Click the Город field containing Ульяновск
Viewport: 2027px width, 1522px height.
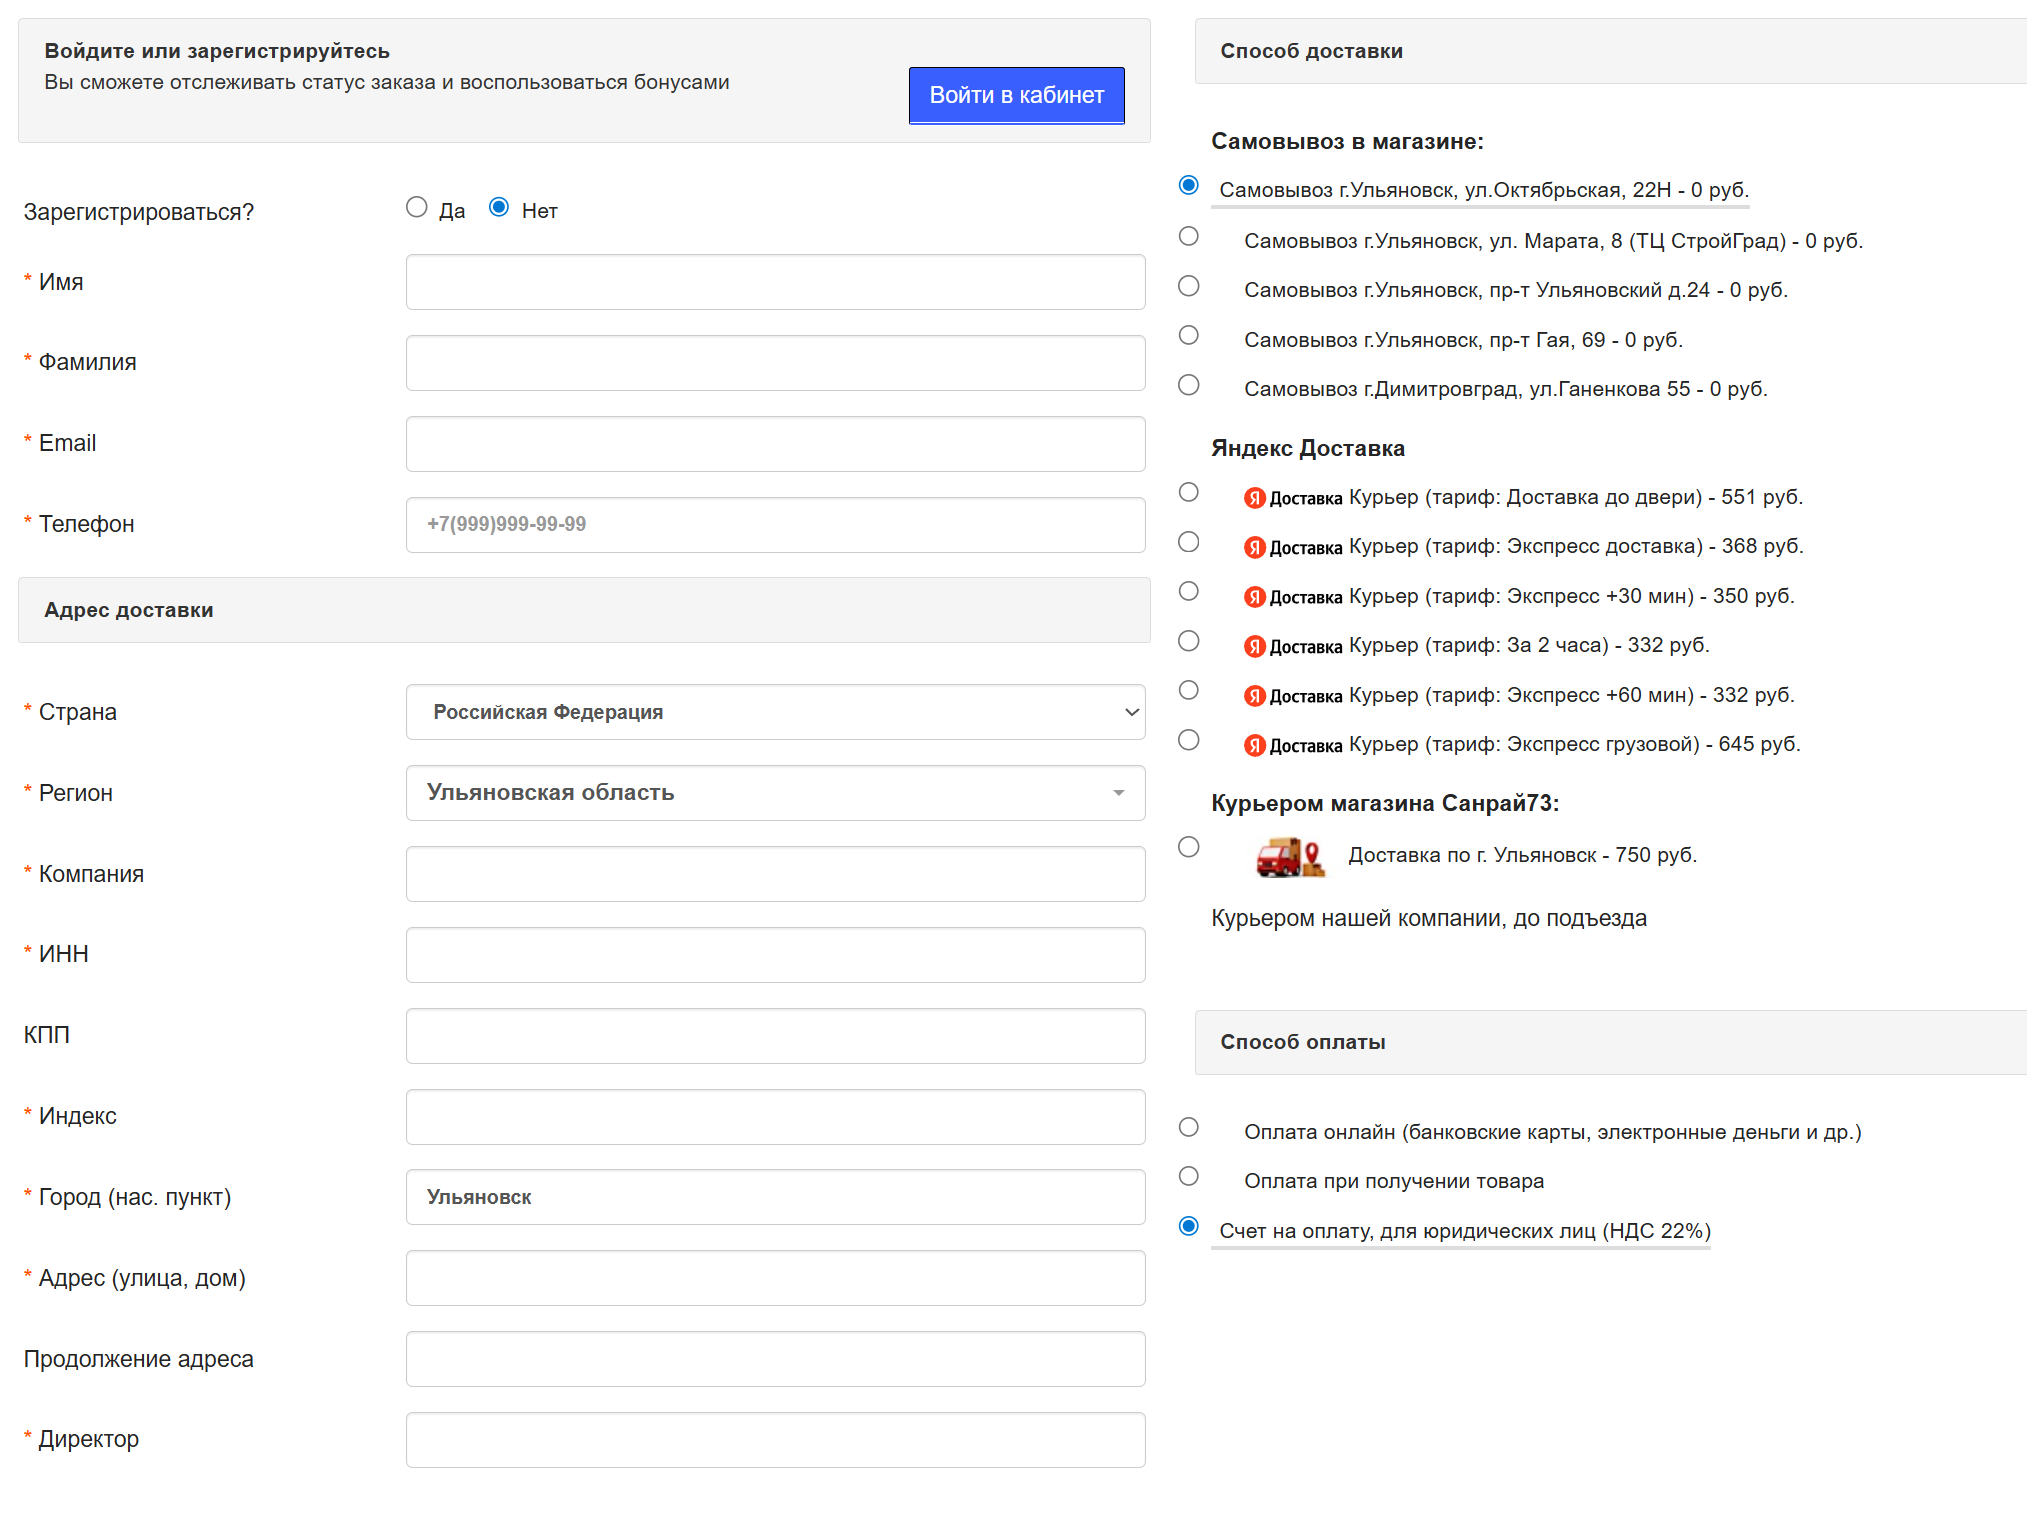coord(775,1197)
